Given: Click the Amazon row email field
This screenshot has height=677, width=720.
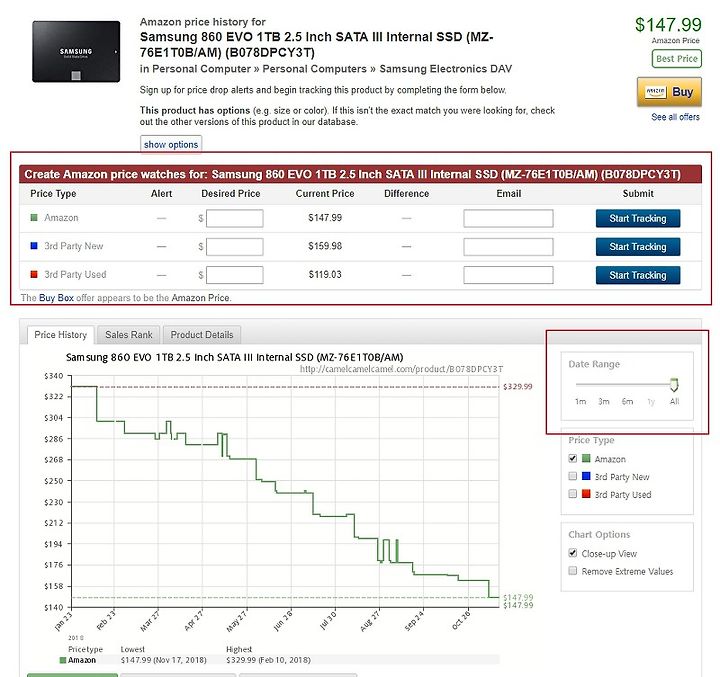Looking at the screenshot, I should coord(508,218).
